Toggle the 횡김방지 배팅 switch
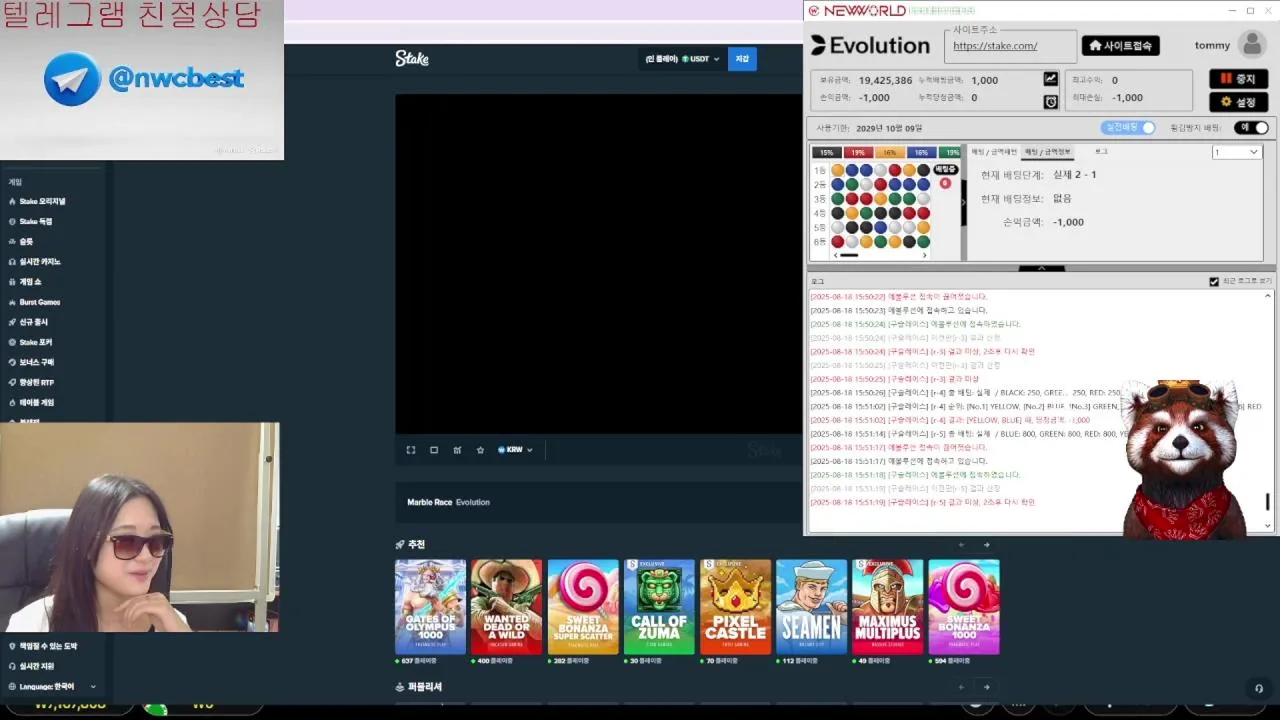 click(1251, 128)
